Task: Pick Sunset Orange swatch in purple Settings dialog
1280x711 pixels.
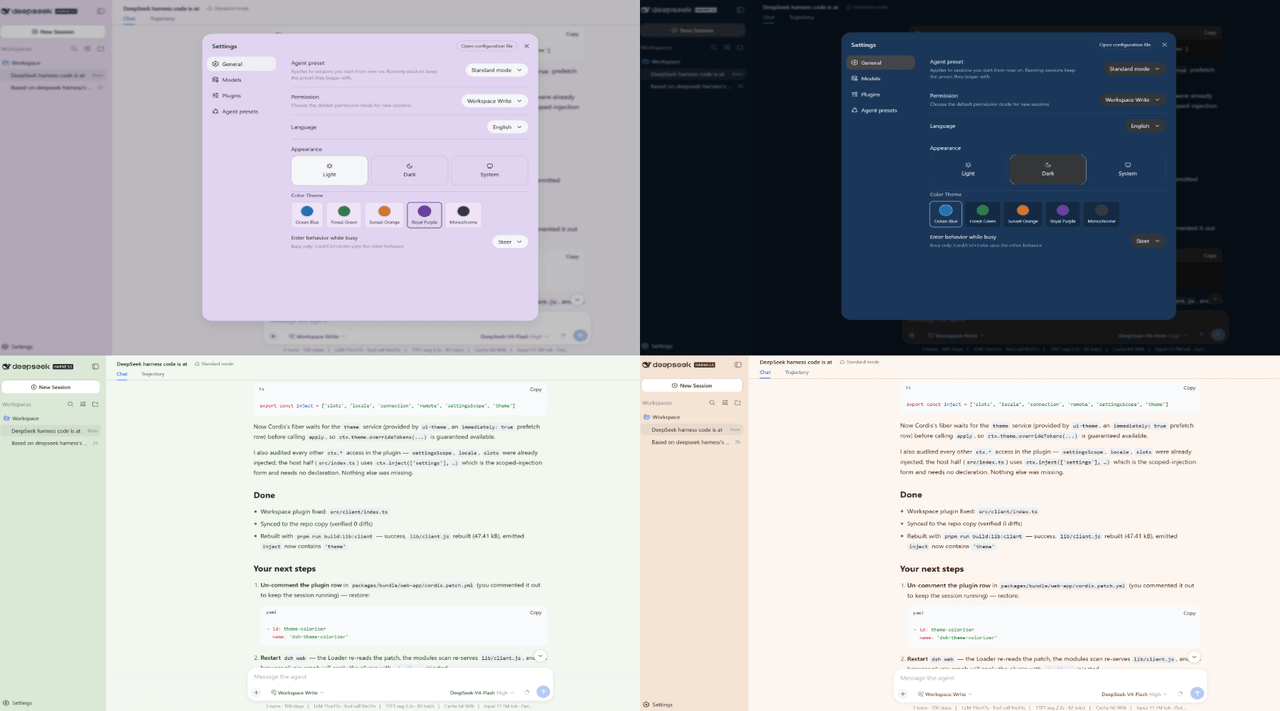Action: (384, 215)
